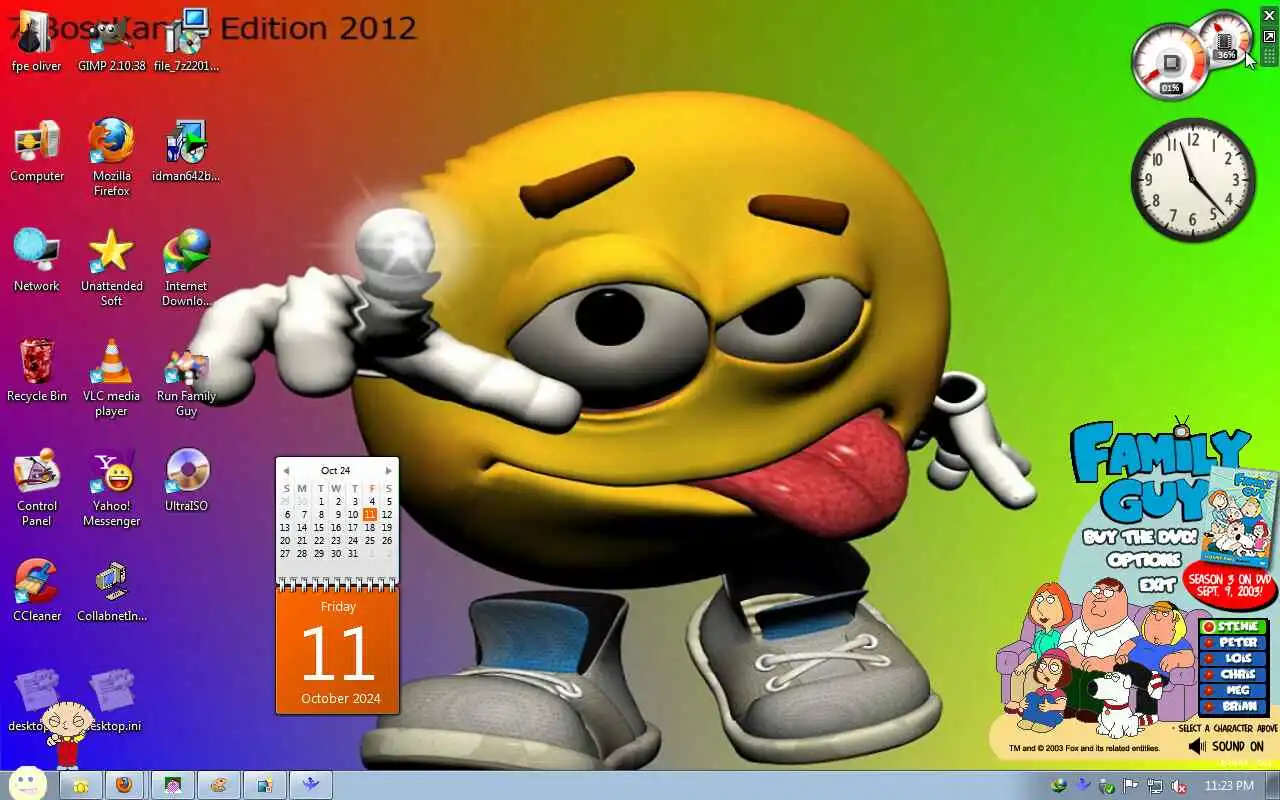Click the Stewie character on the desktop

[65, 733]
